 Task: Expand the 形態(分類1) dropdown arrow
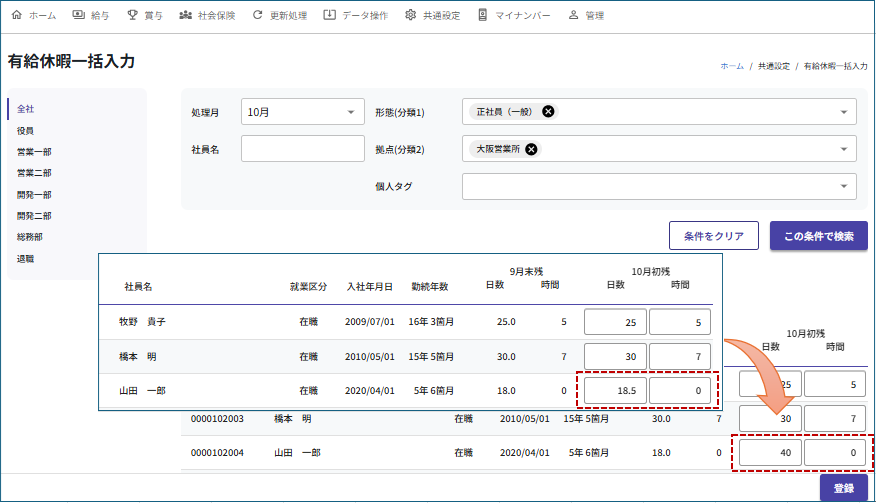844,112
